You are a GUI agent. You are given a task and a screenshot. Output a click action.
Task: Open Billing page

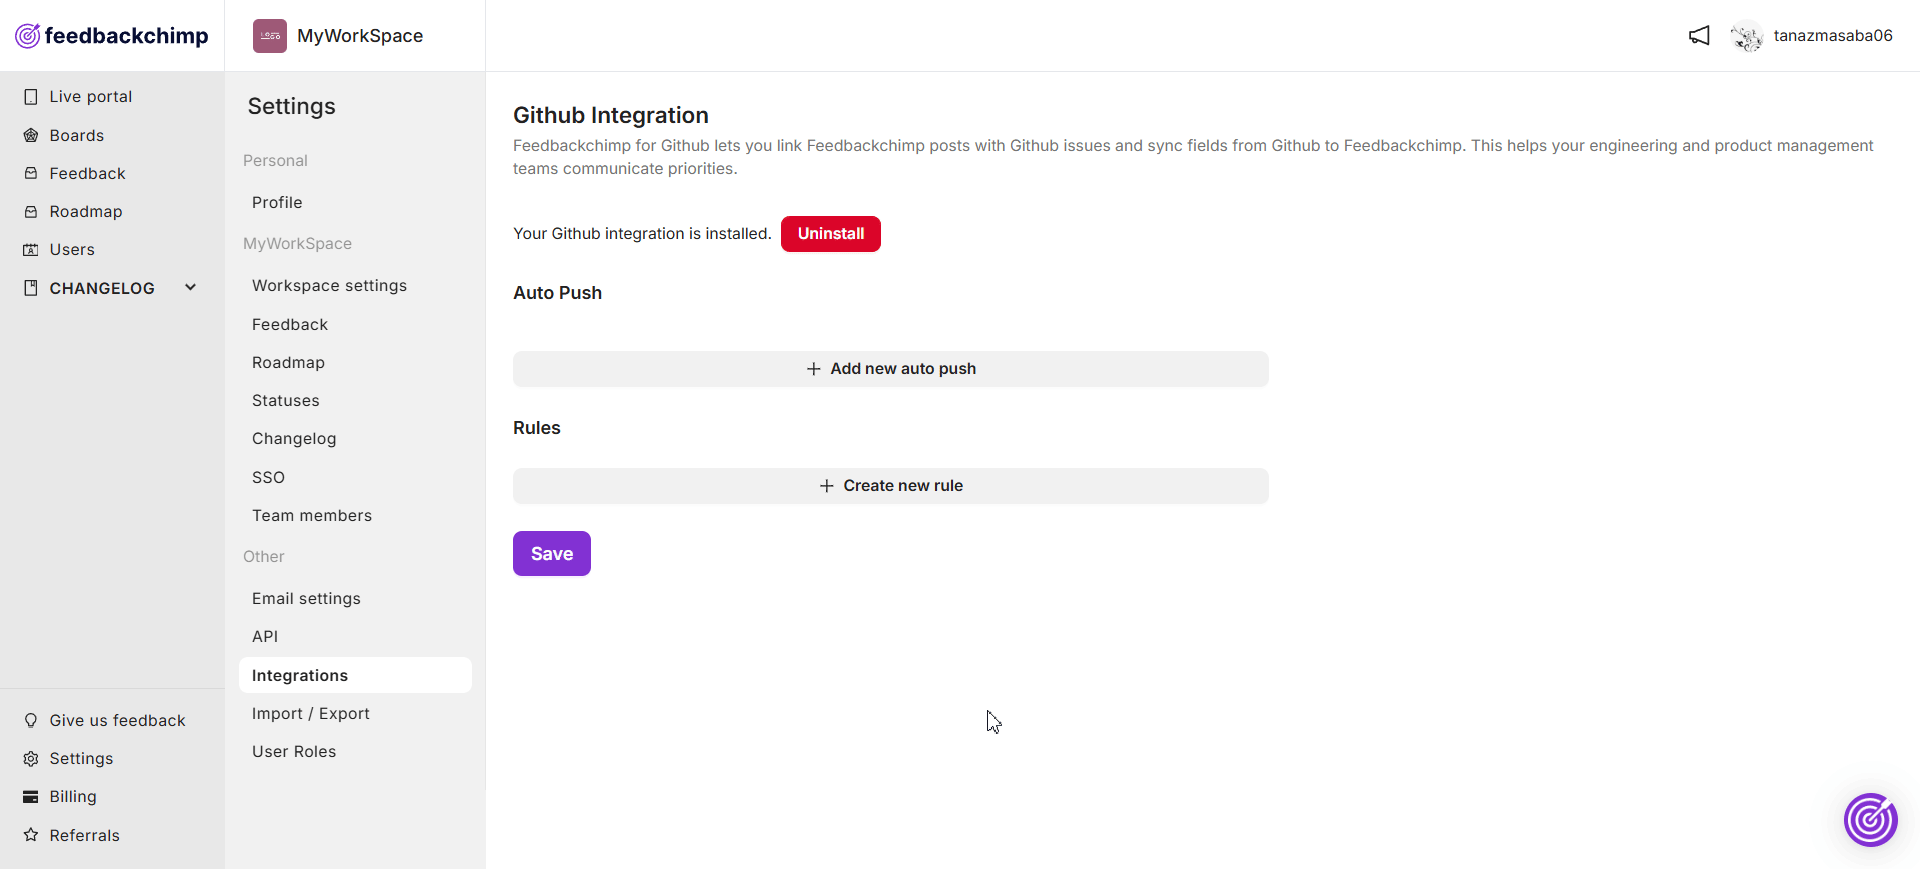pos(73,797)
